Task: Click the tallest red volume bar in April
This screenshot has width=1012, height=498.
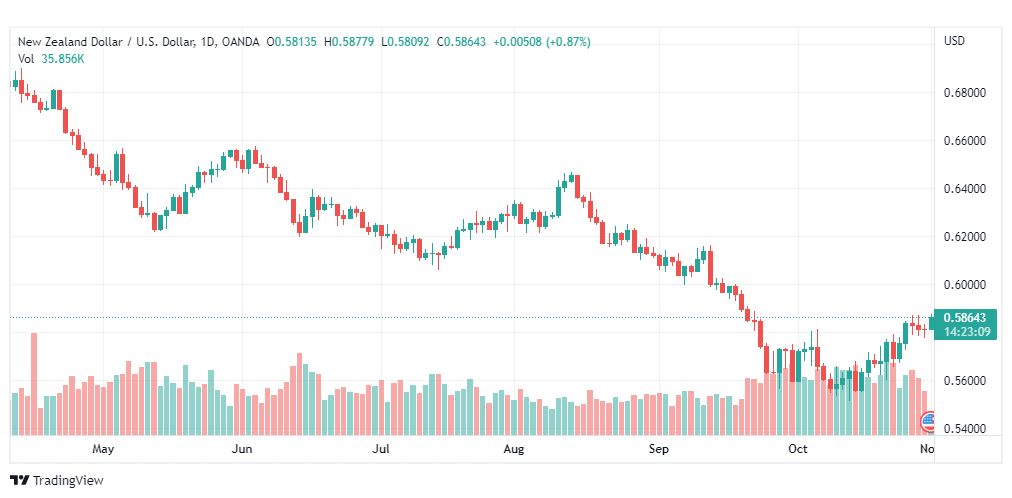Action: tap(34, 384)
